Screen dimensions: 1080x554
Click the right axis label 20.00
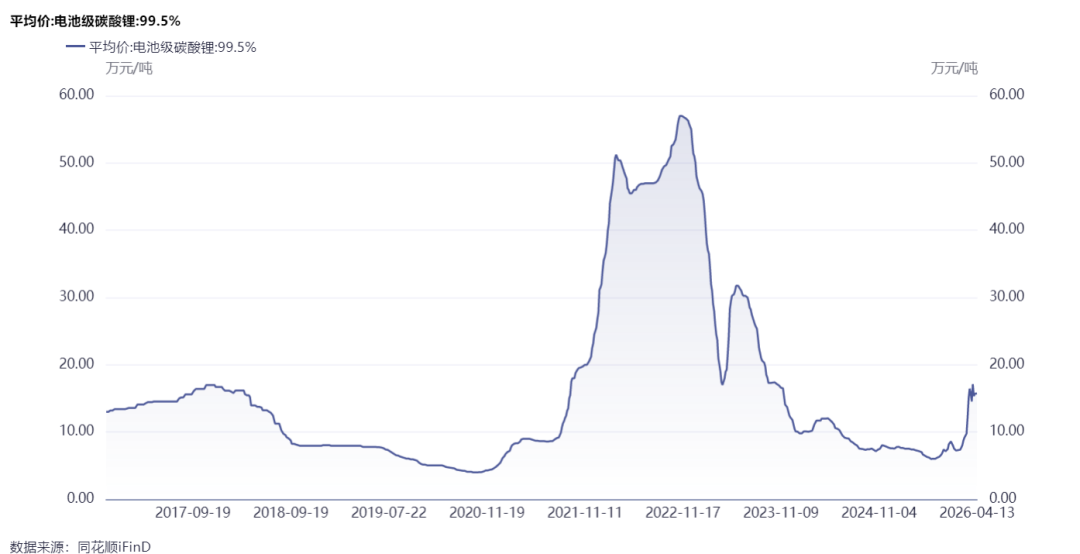click(1007, 364)
